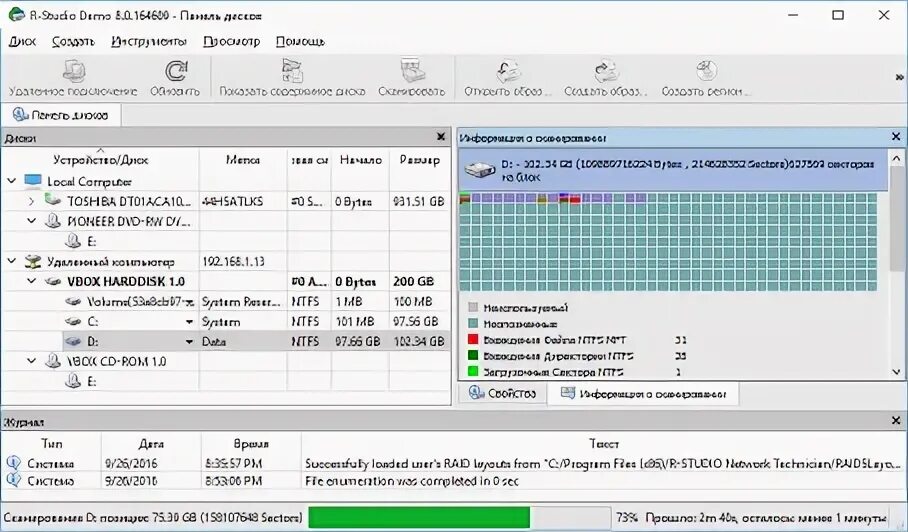908x532 pixels.
Task: Open the Create menu
Action: [73, 42]
